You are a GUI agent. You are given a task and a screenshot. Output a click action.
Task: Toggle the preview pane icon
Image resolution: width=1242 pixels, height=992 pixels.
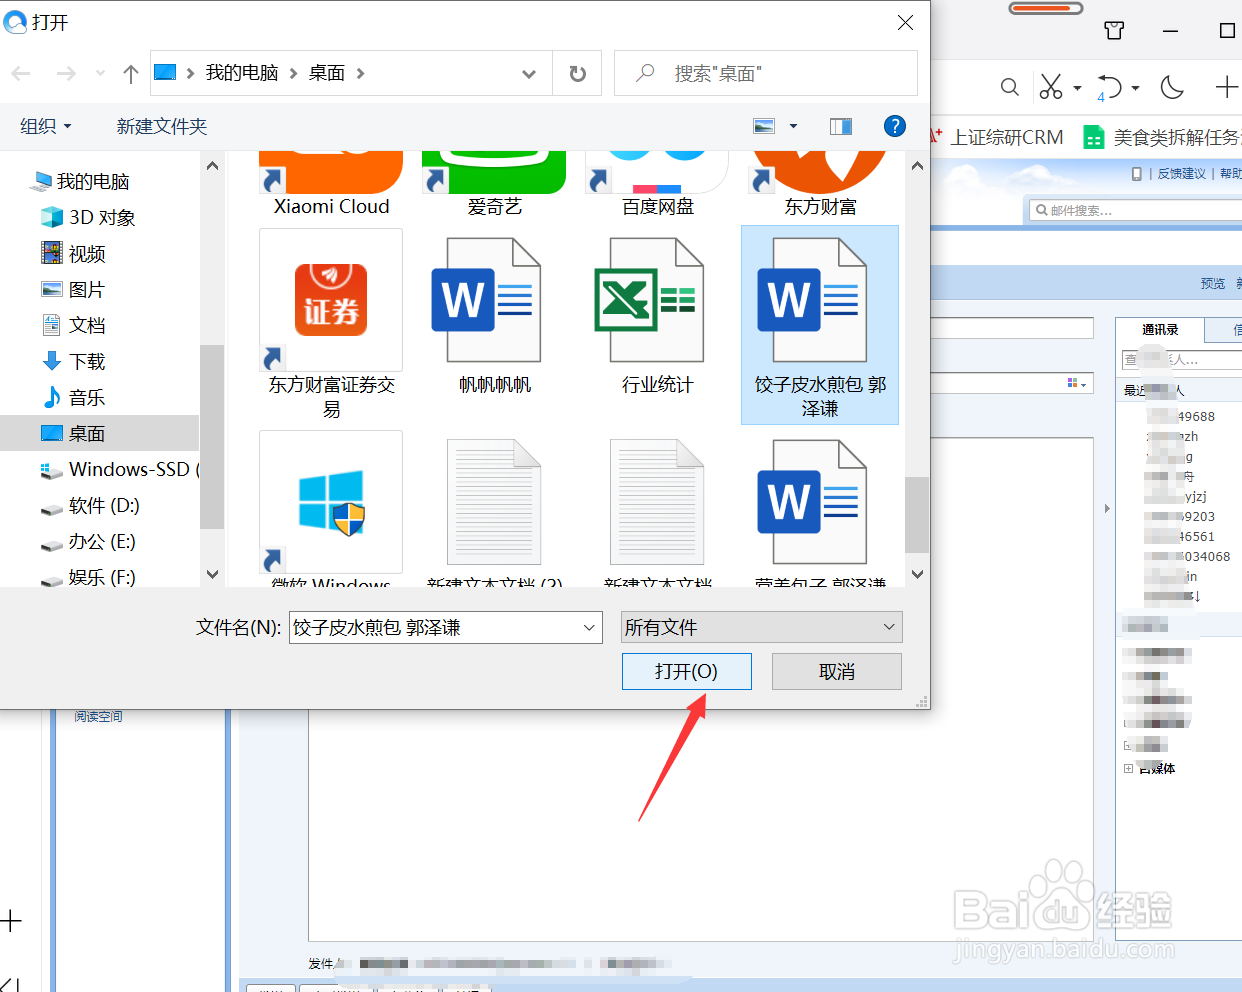(x=841, y=126)
